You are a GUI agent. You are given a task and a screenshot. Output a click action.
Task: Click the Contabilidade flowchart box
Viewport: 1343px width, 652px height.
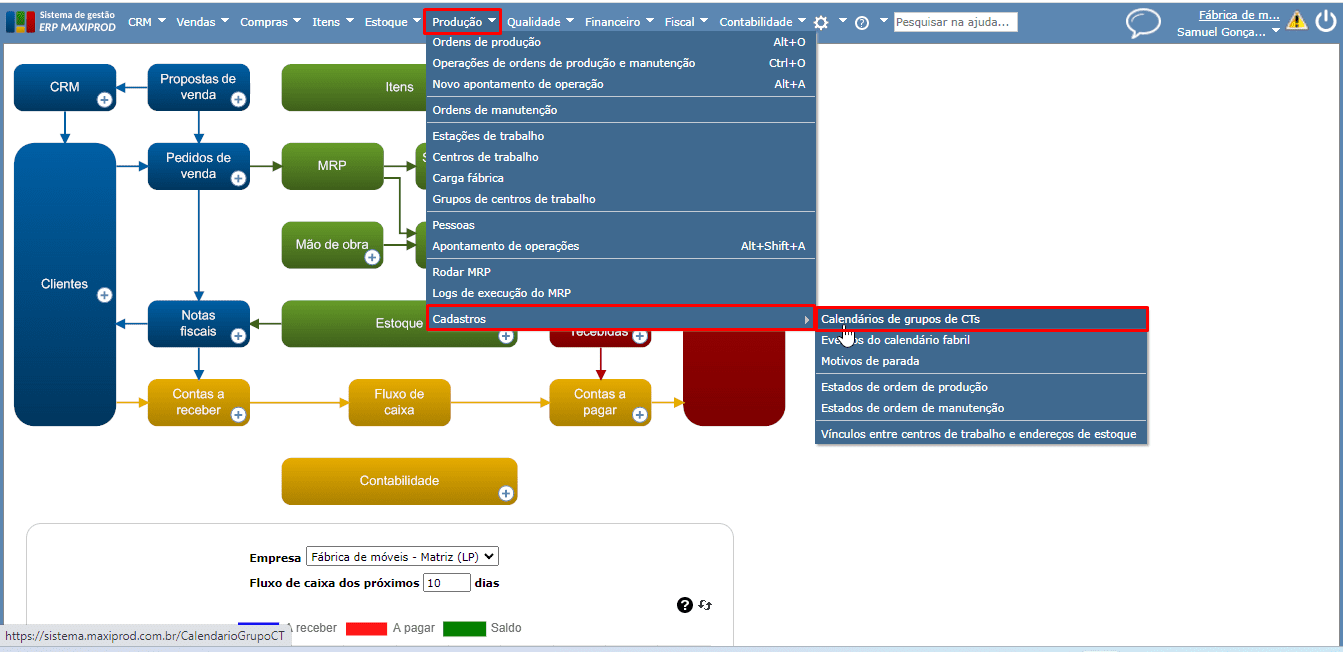399,481
